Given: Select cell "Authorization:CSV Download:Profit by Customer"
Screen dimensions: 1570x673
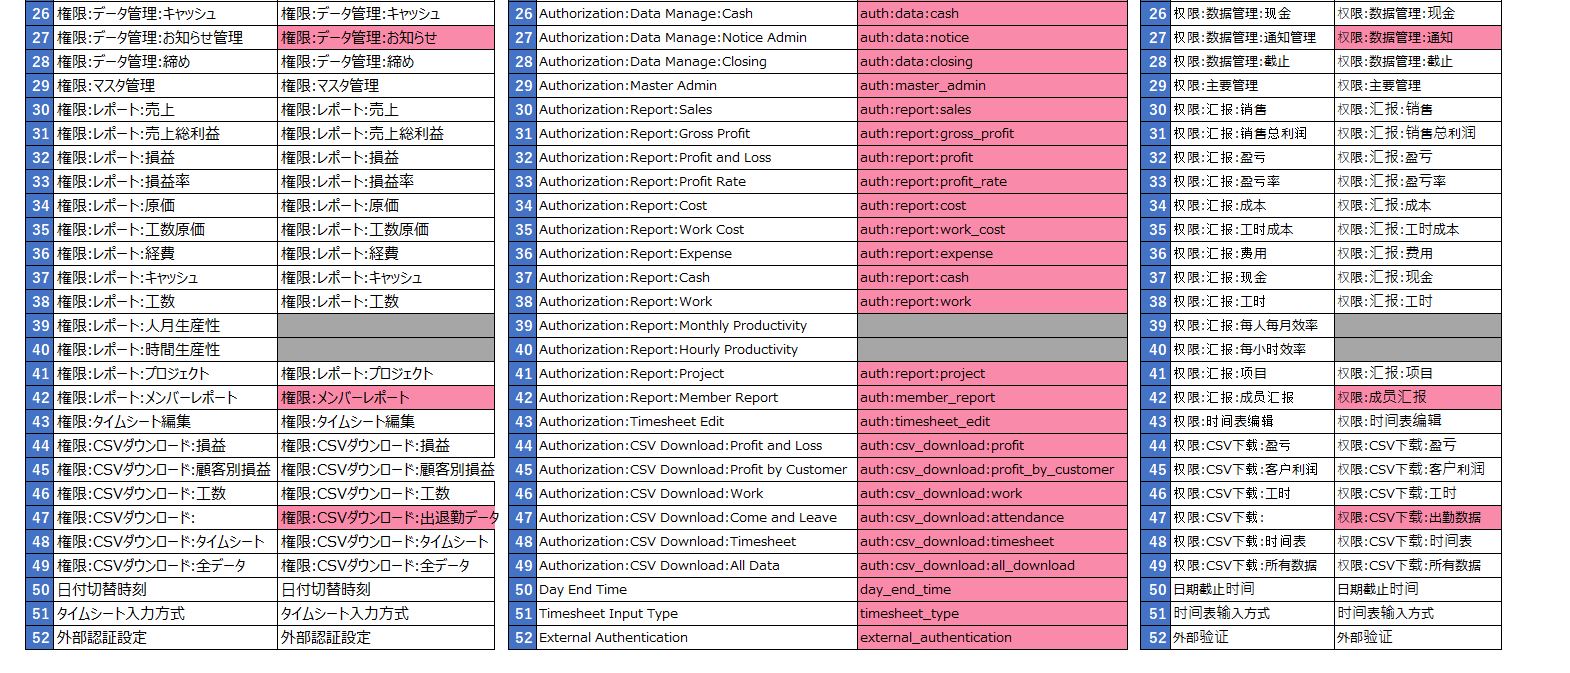Looking at the screenshot, I should 696,470.
